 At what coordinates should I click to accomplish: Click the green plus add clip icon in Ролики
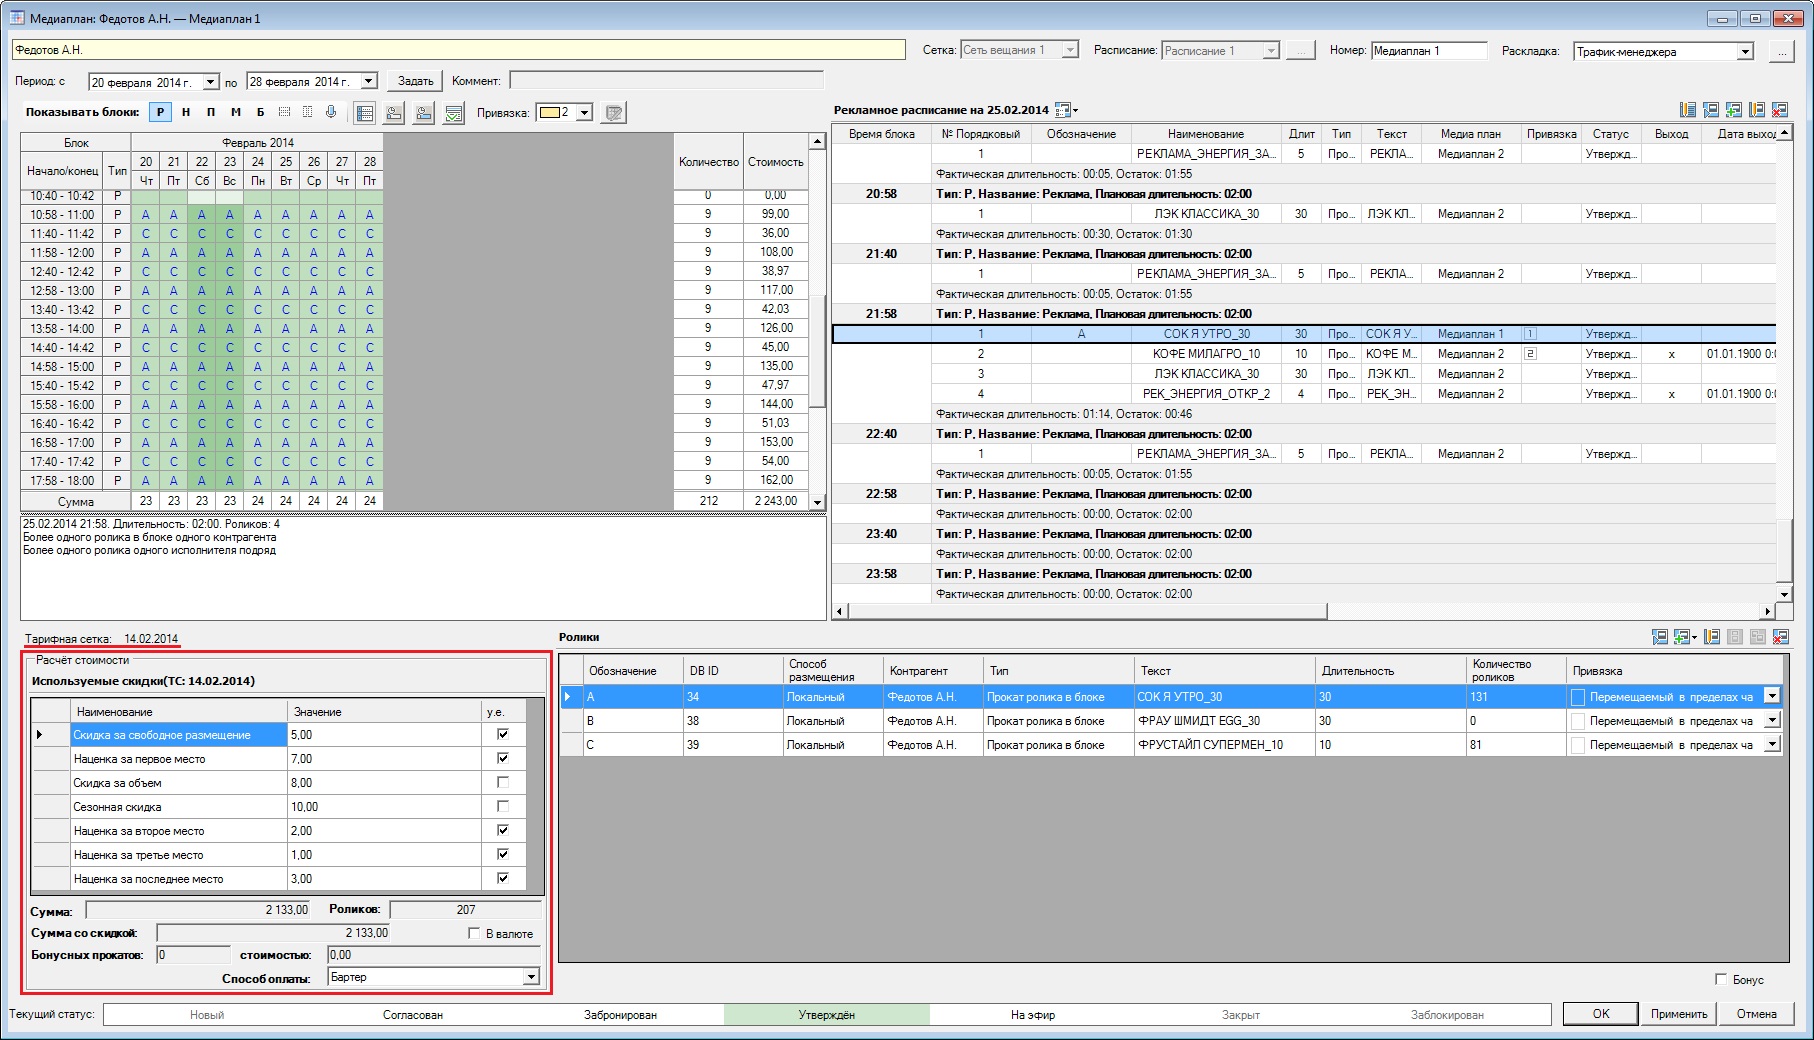[x=1682, y=636]
